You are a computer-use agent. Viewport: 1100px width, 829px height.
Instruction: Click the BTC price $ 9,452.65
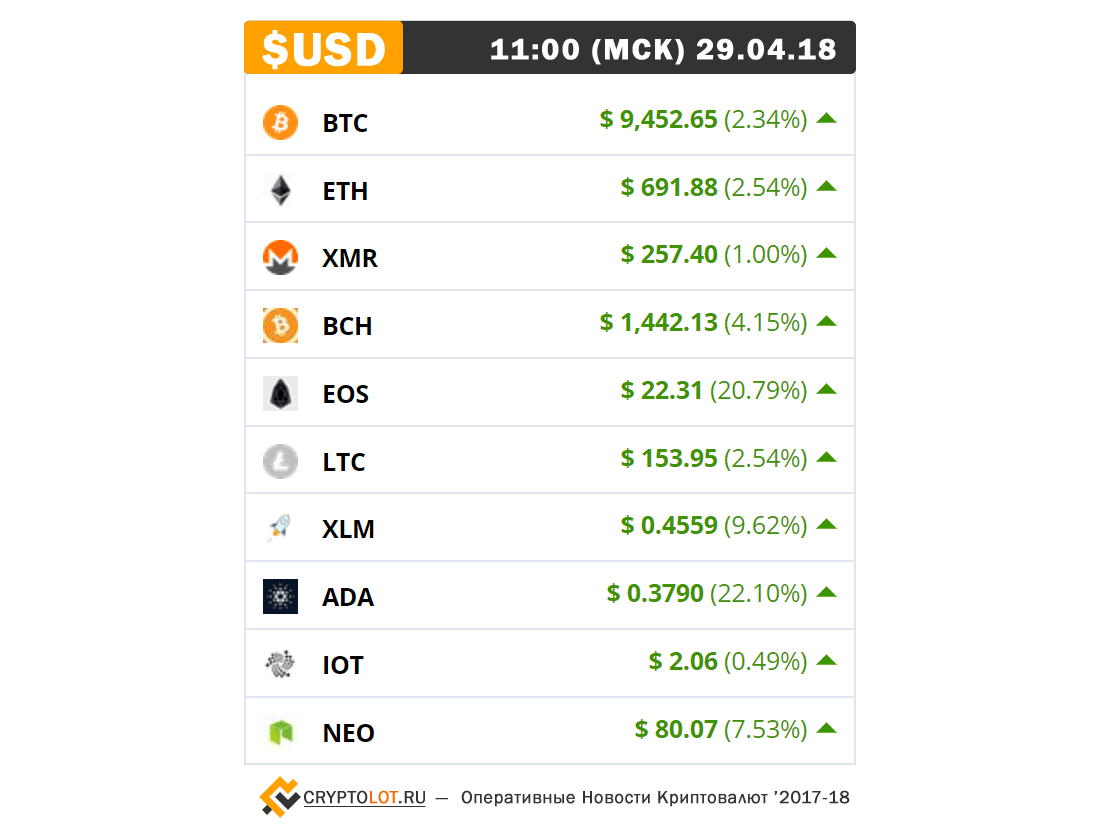(x=658, y=119)
